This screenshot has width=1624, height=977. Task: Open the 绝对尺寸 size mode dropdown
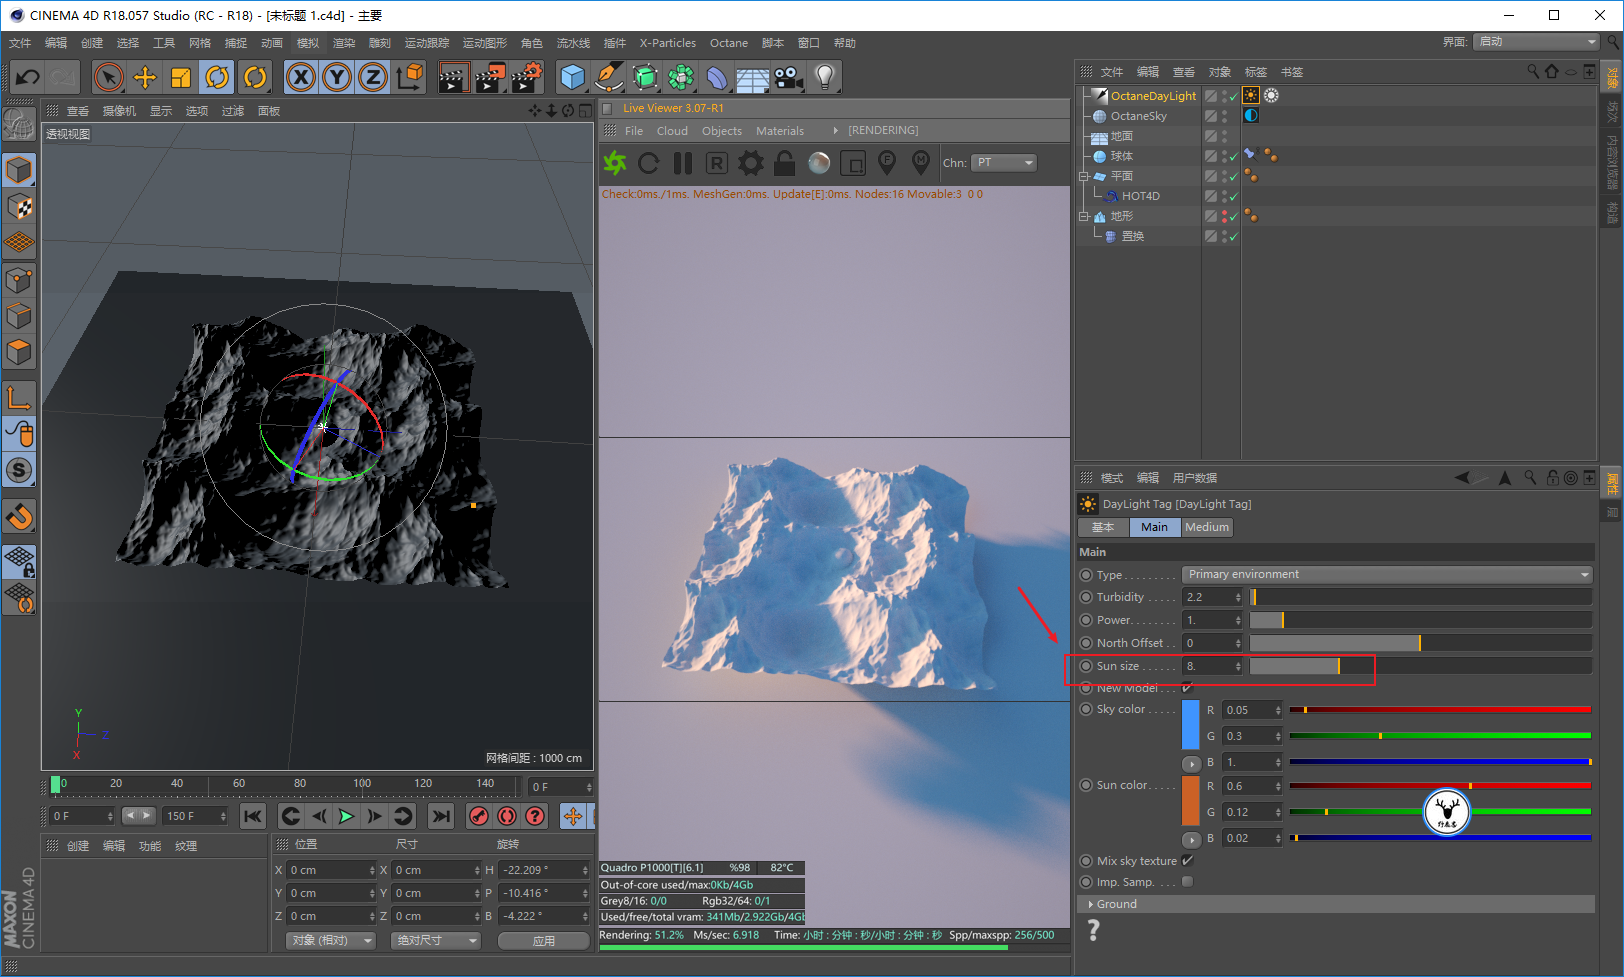click(436, 940)
